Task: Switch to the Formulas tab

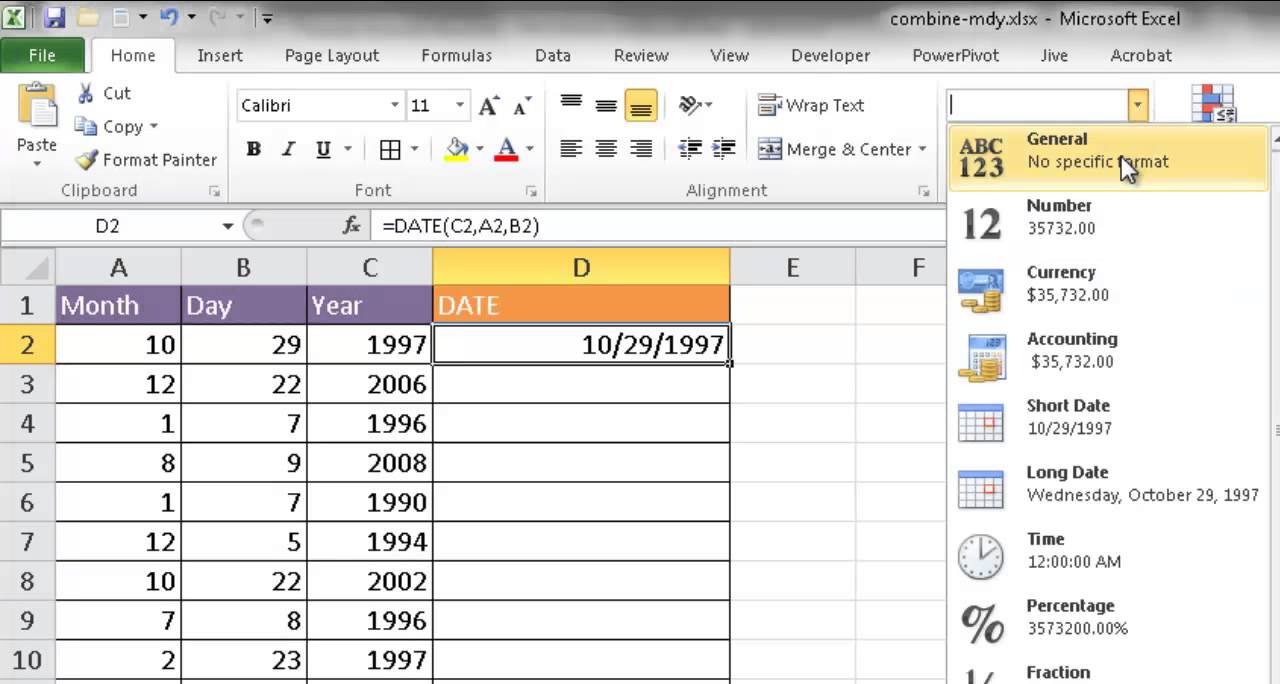Action: click(456, 56)
